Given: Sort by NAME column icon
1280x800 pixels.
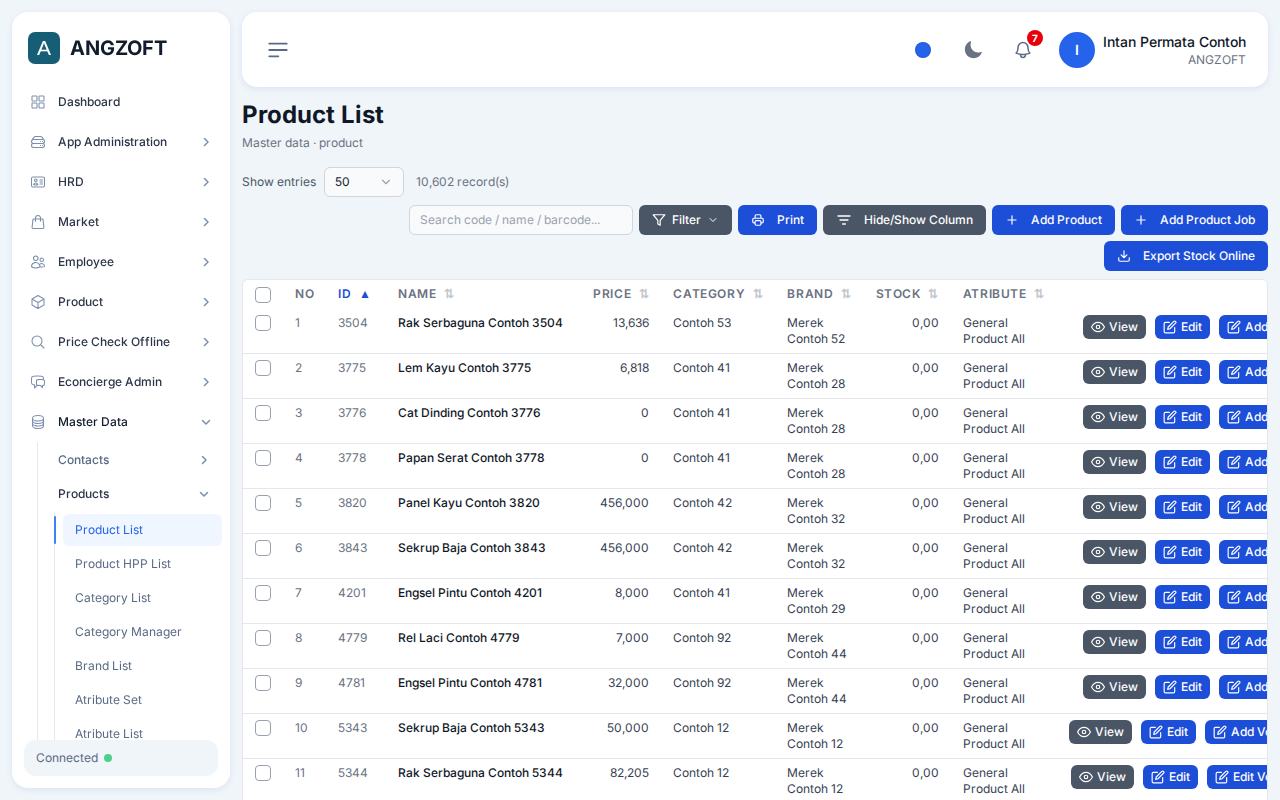Looking at the screenshot, I should pyautogui.click(x=449, y=294).
